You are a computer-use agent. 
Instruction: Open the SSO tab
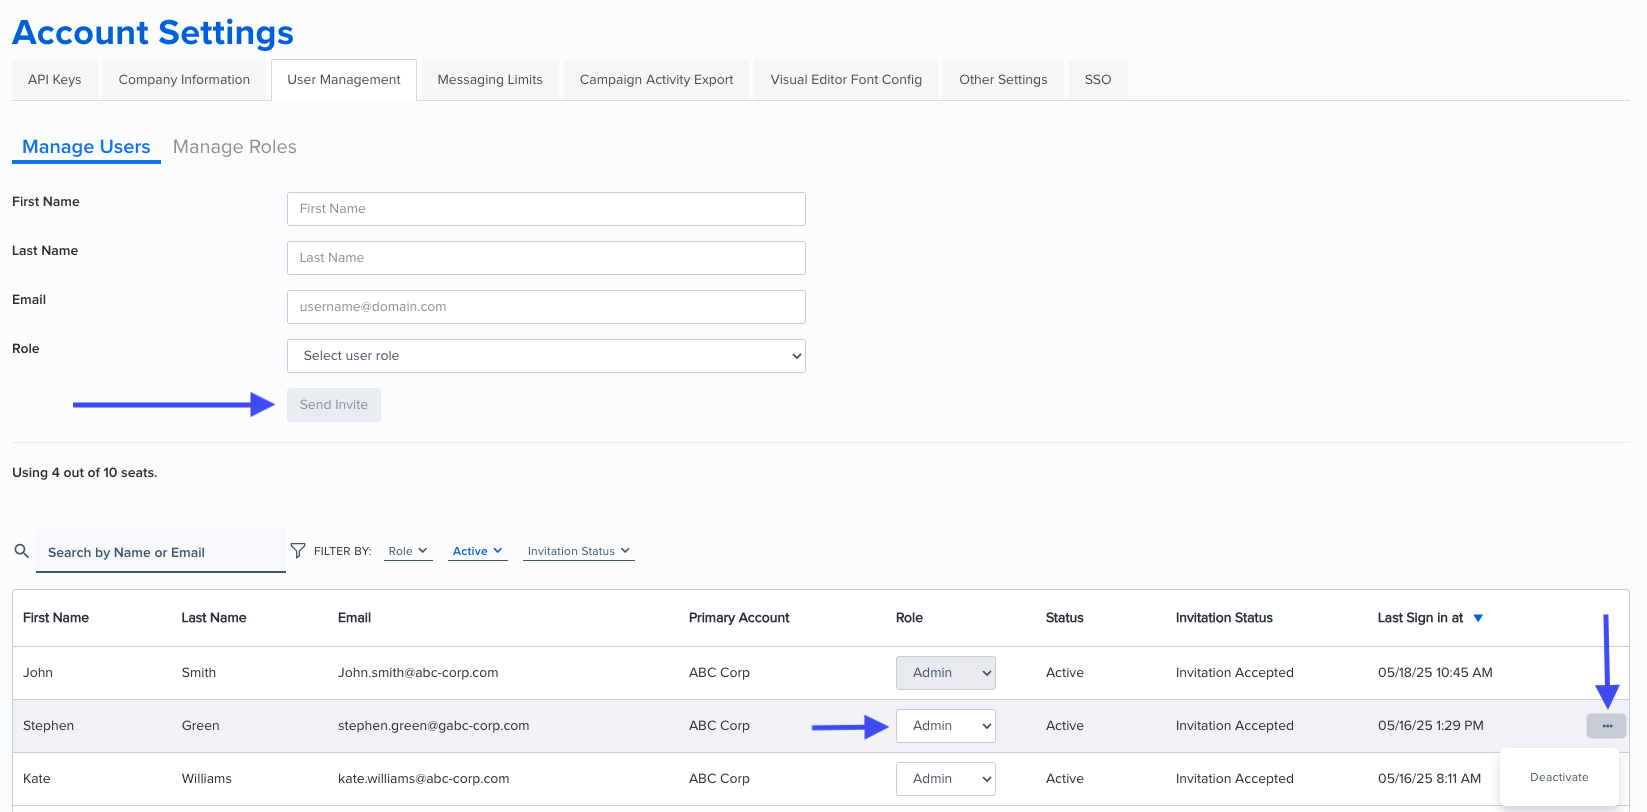(x=1098, y=80)
